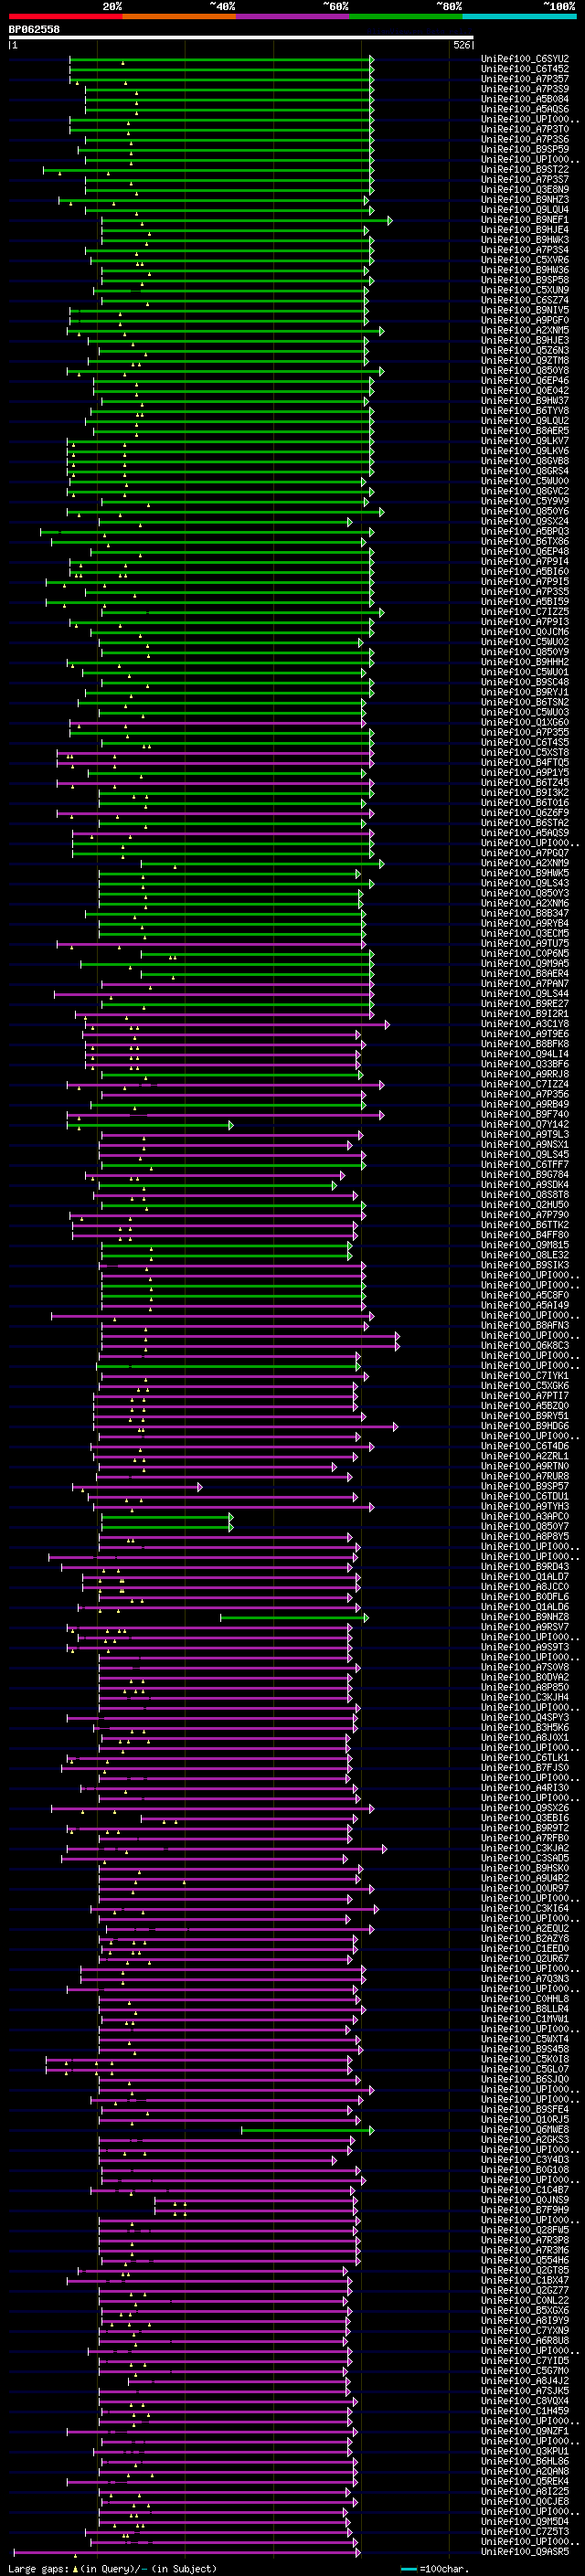Screen dimensions: 585x2576
Task: Select the UniRef100_B9F740 label
Action: tap(525, 1114)
